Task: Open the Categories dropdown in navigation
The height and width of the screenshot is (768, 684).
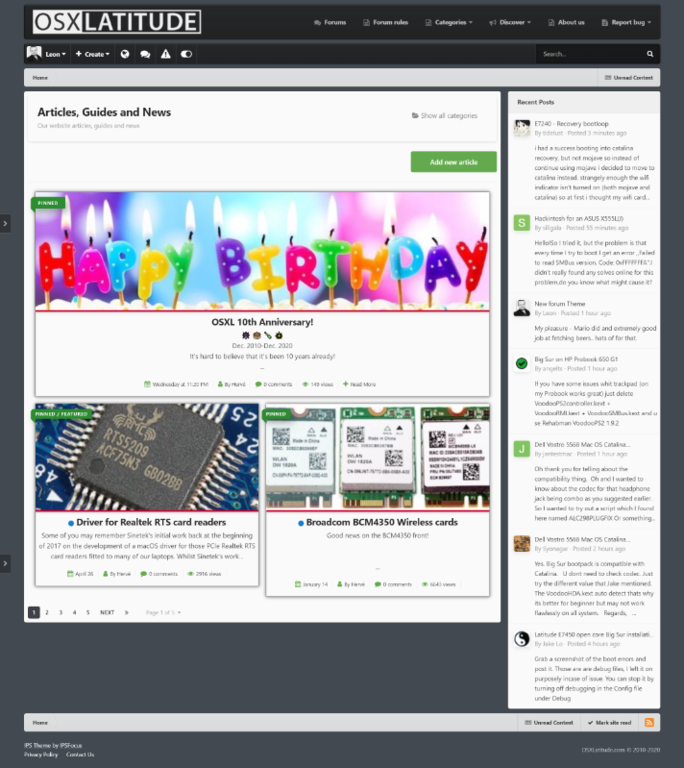Action: pos(449,22)
